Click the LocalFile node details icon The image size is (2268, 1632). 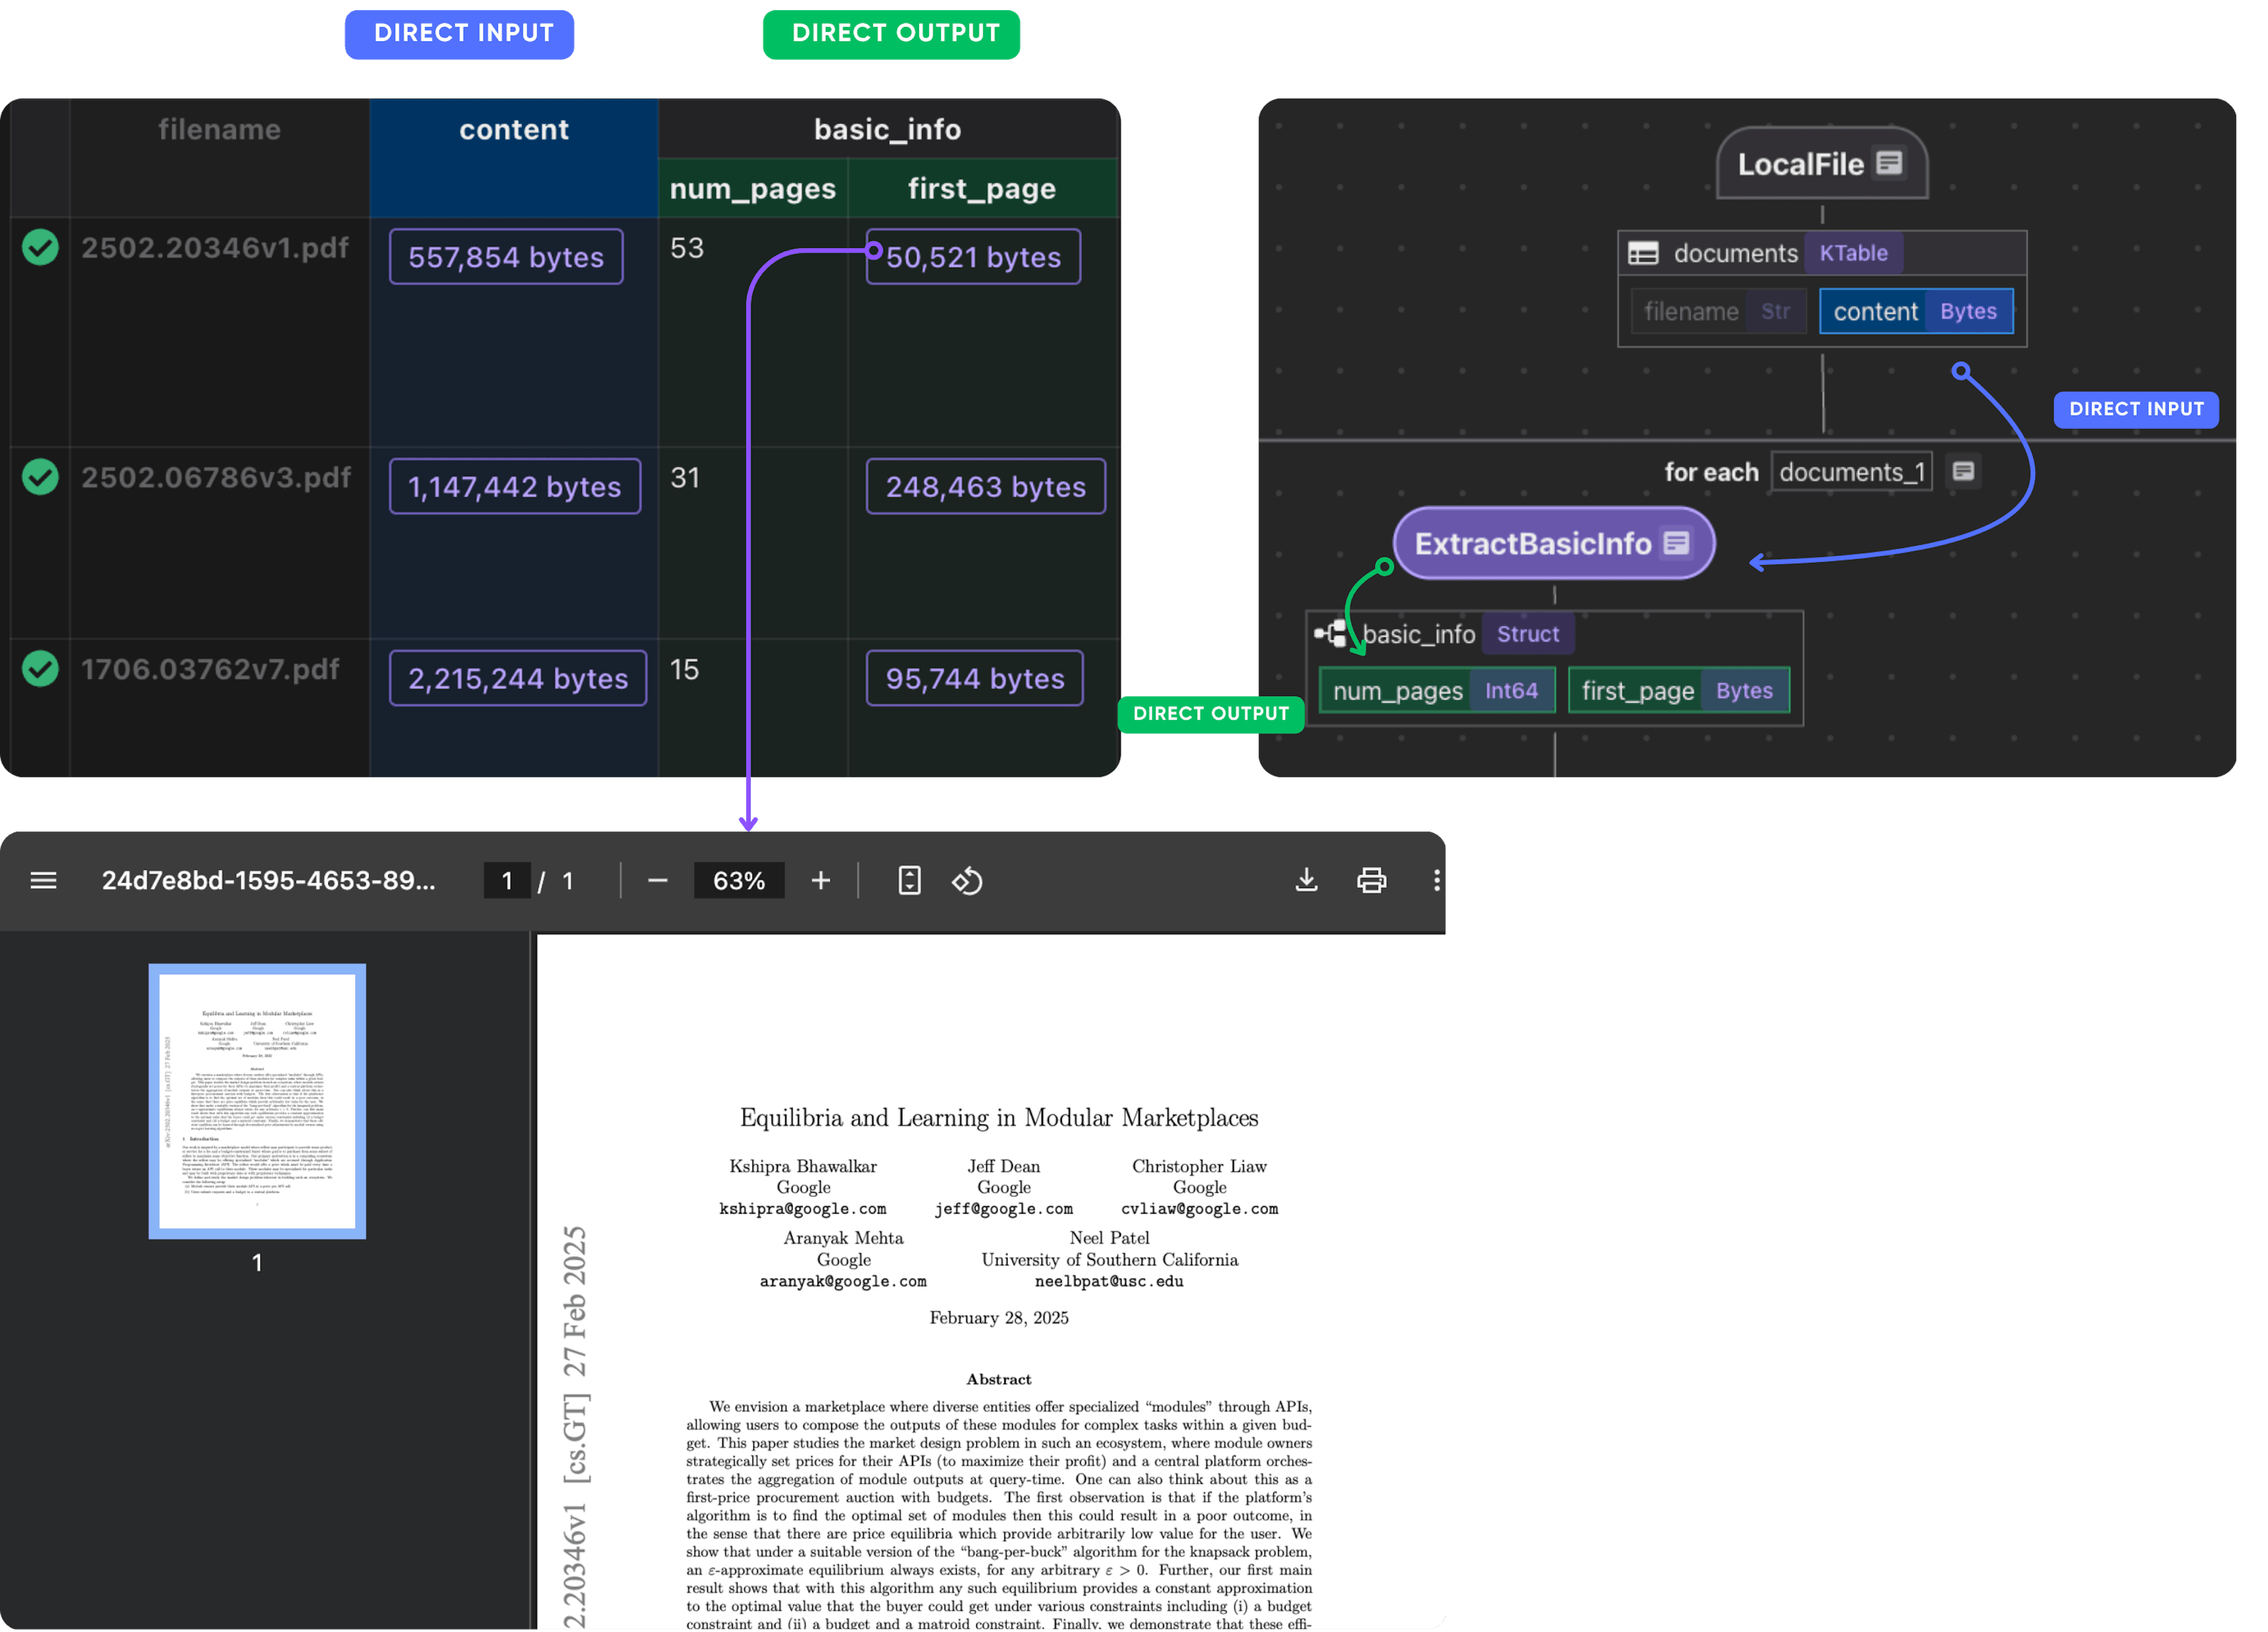1888,163
